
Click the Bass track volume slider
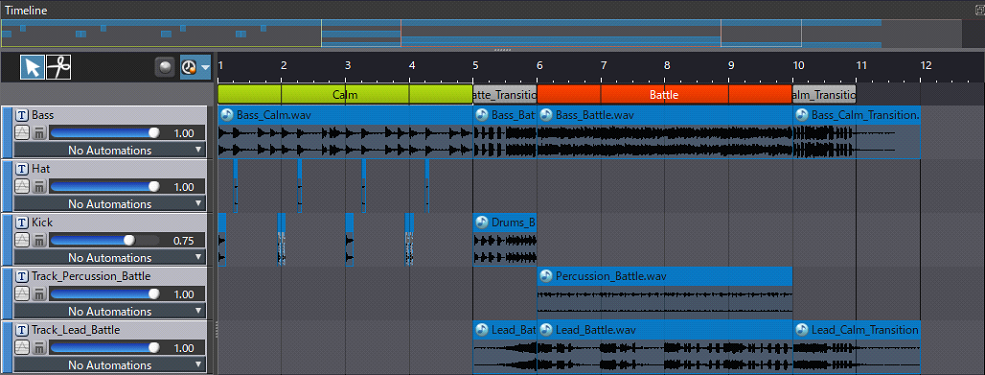[104, 133]
